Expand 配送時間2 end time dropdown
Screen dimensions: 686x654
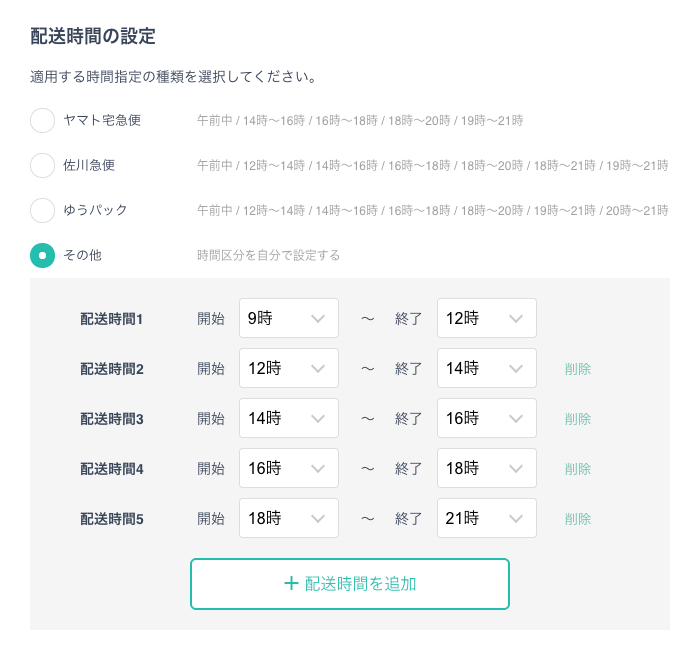click(x=486, y=368)
